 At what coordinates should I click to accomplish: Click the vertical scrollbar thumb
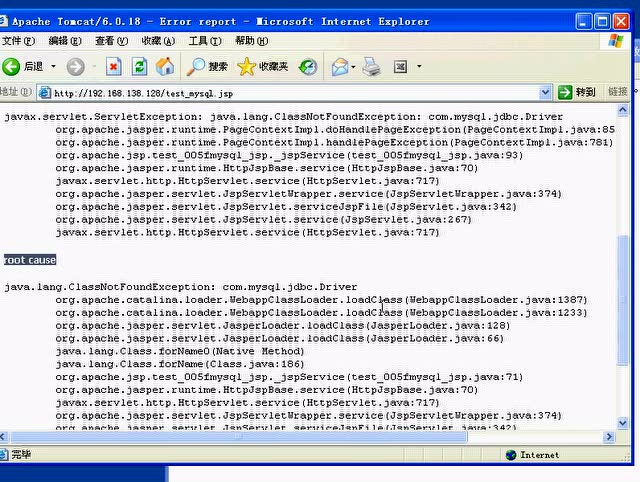pos(622,300)
